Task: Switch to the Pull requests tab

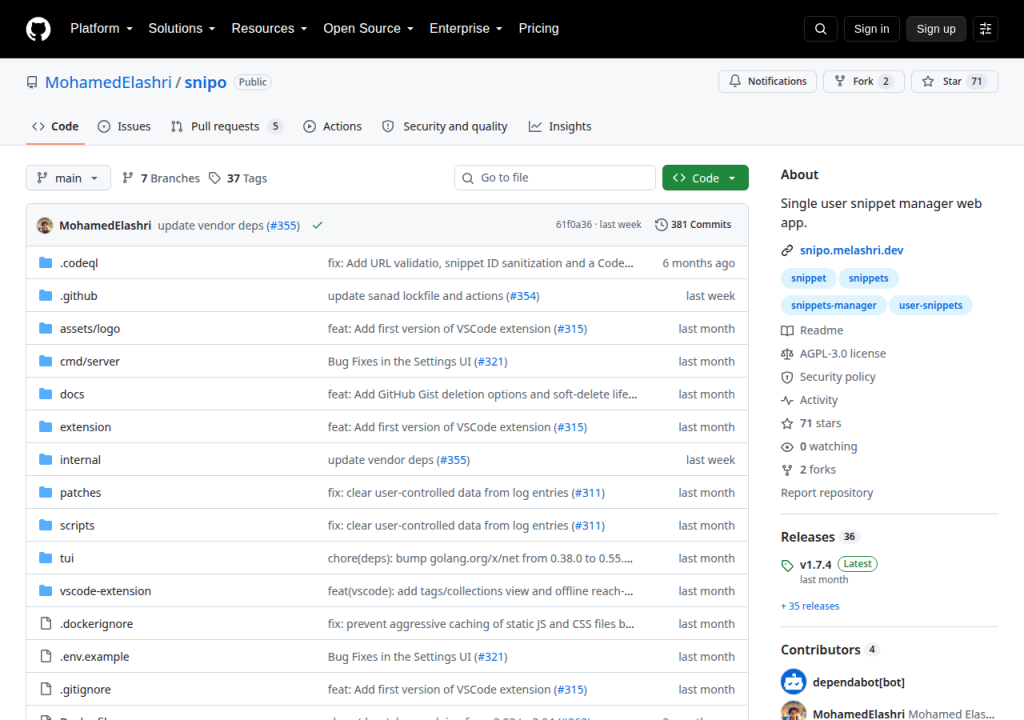Action: [227, 127]
